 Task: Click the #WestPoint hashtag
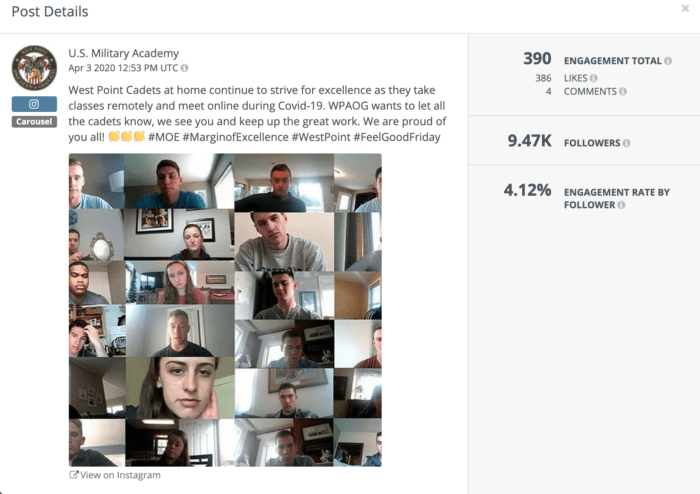point(321,137)
